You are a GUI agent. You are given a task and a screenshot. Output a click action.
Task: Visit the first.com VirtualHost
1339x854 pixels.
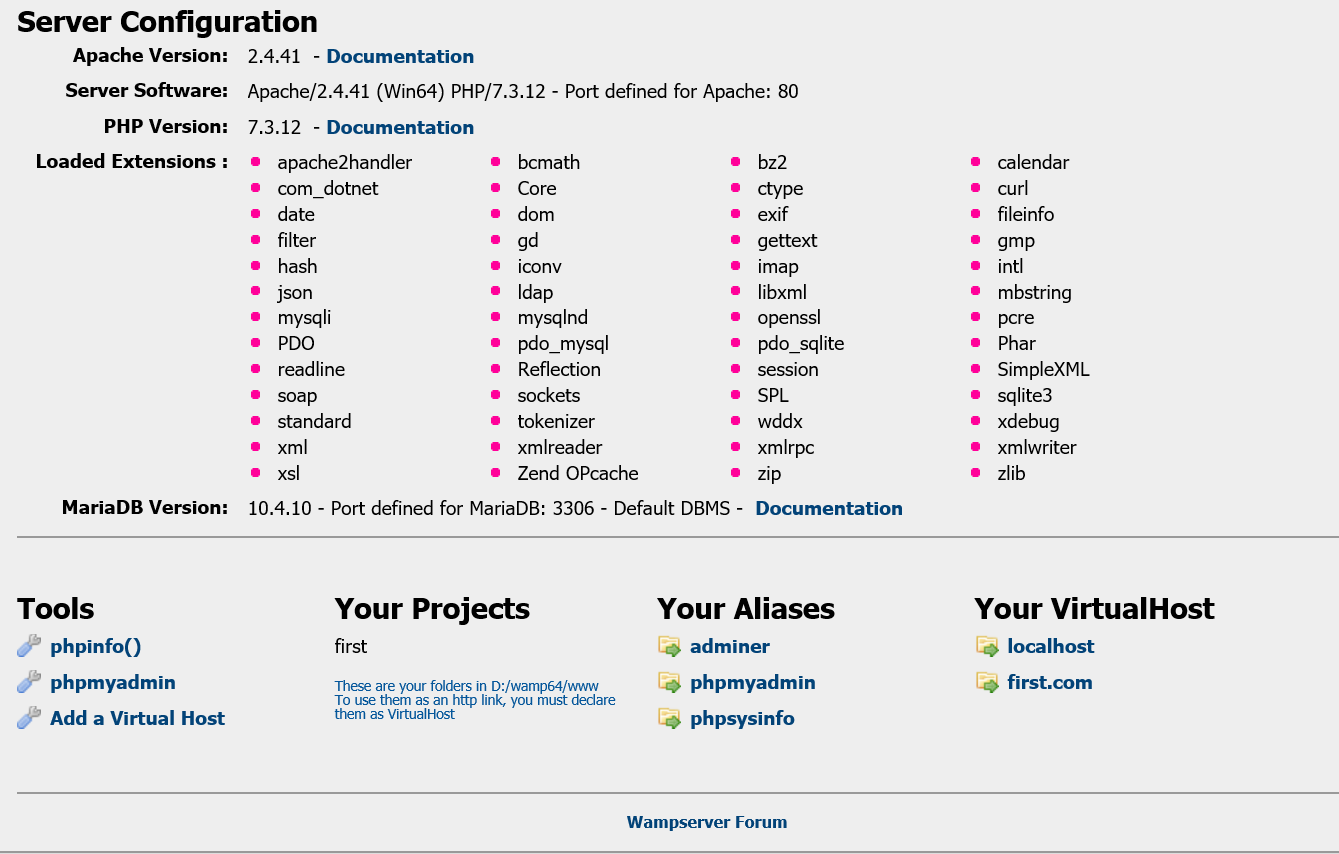pyautogui.click(x=1050, y=682)
